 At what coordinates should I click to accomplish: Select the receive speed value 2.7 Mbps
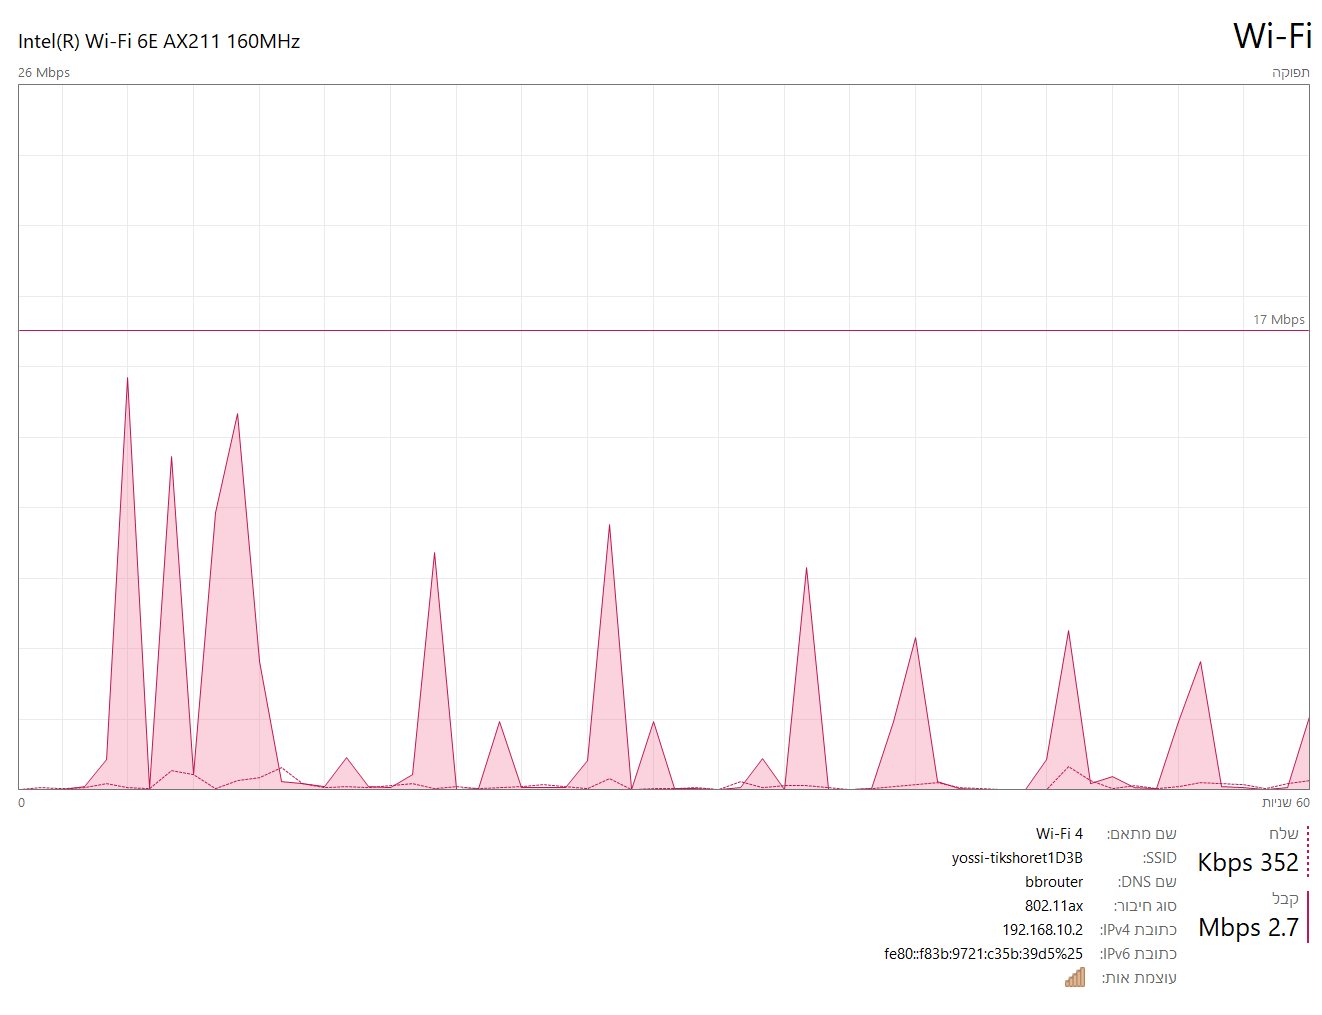click(1248, 927)
